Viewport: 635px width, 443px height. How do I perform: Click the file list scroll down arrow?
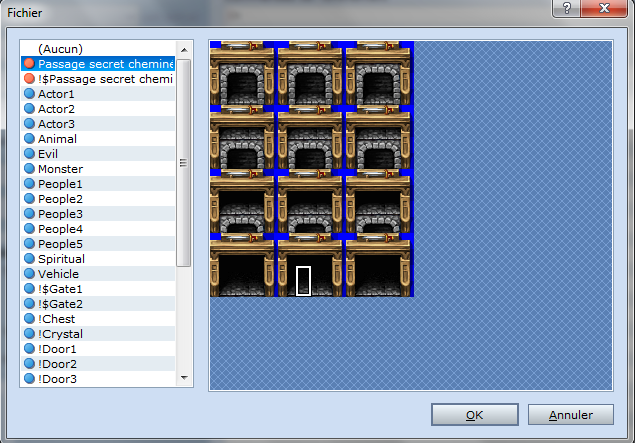coord(184,378)
